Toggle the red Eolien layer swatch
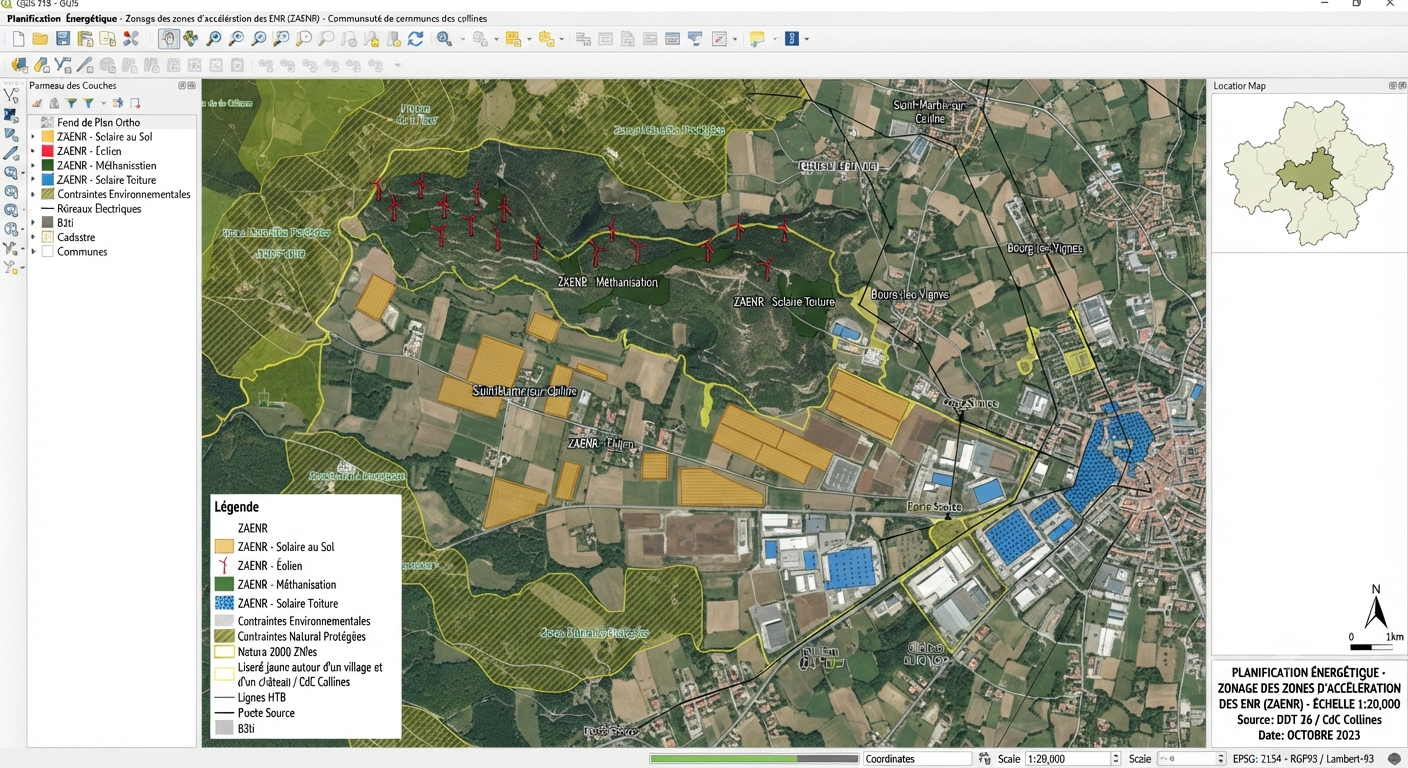Image resolution: width=1408 pixels, height=768 pixels. (47, 151)
